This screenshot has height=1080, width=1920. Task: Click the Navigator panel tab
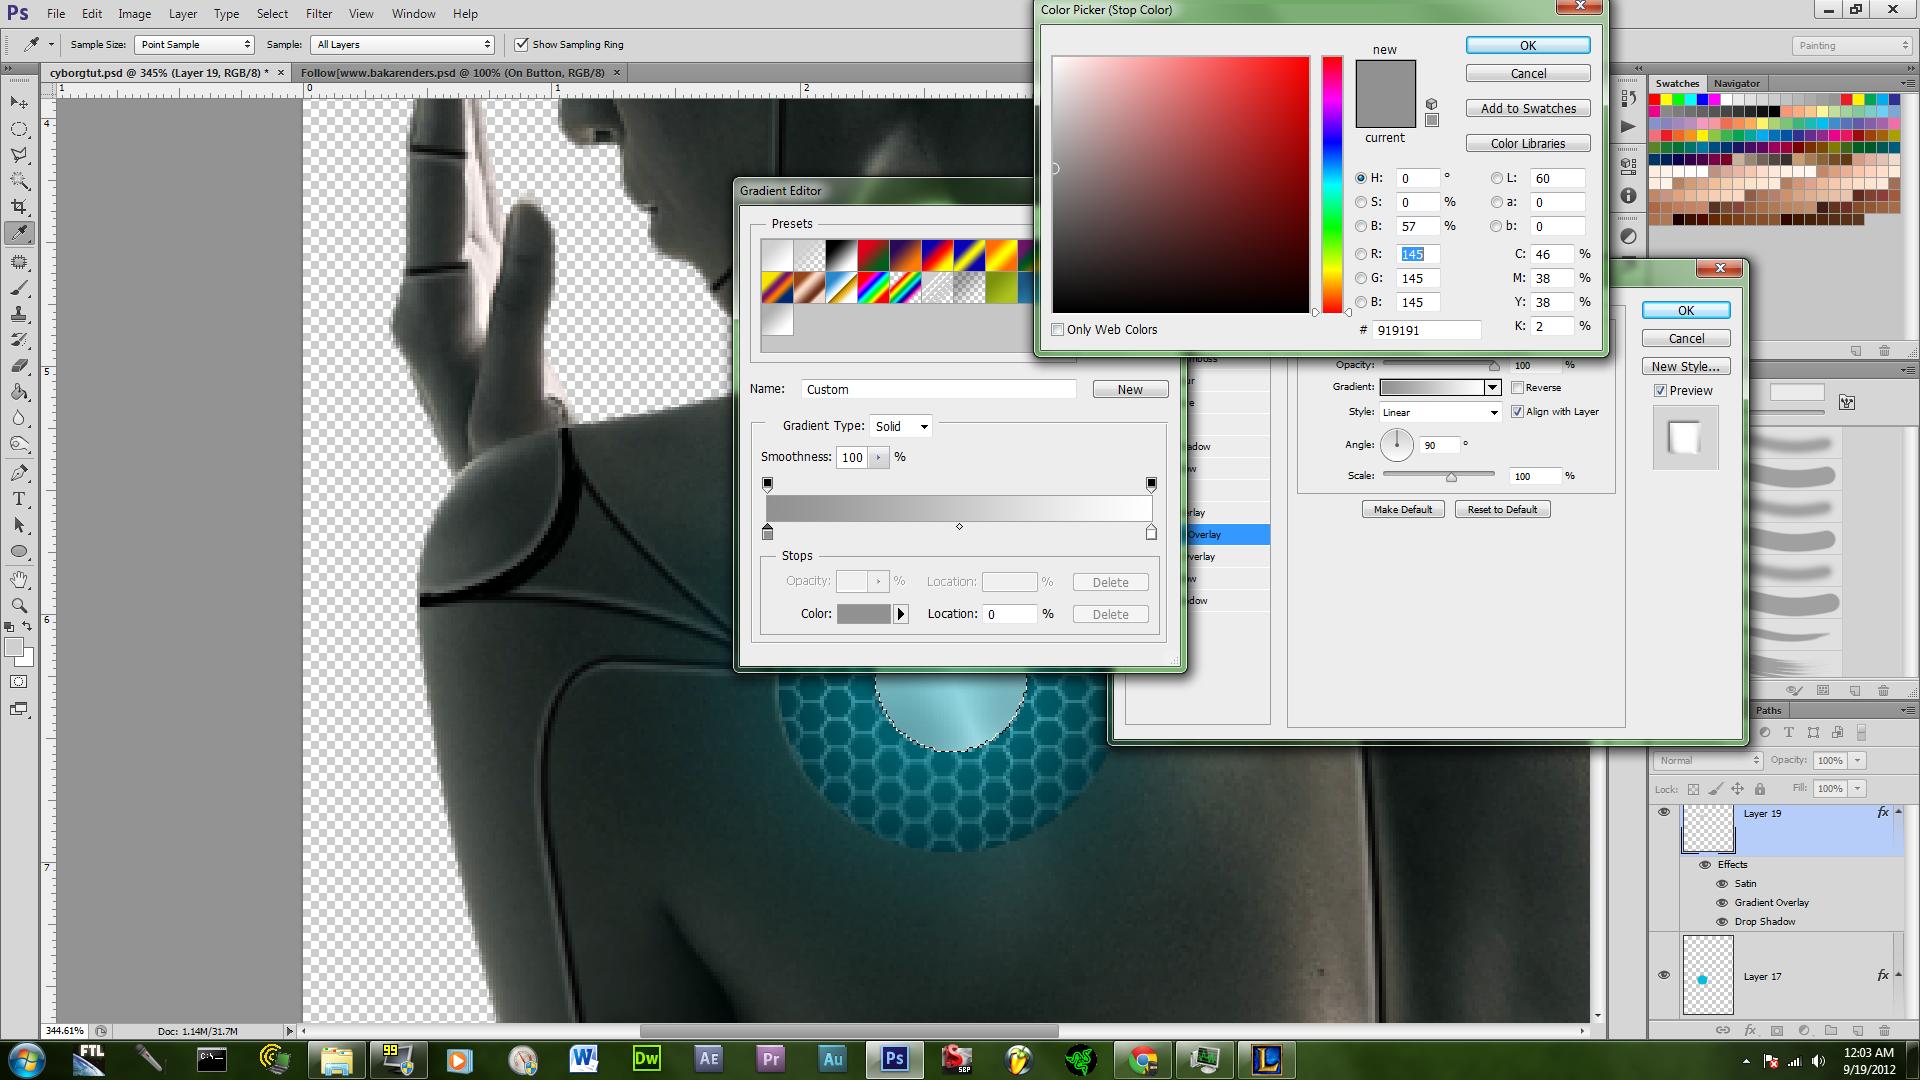click(x=1735, y=83)
